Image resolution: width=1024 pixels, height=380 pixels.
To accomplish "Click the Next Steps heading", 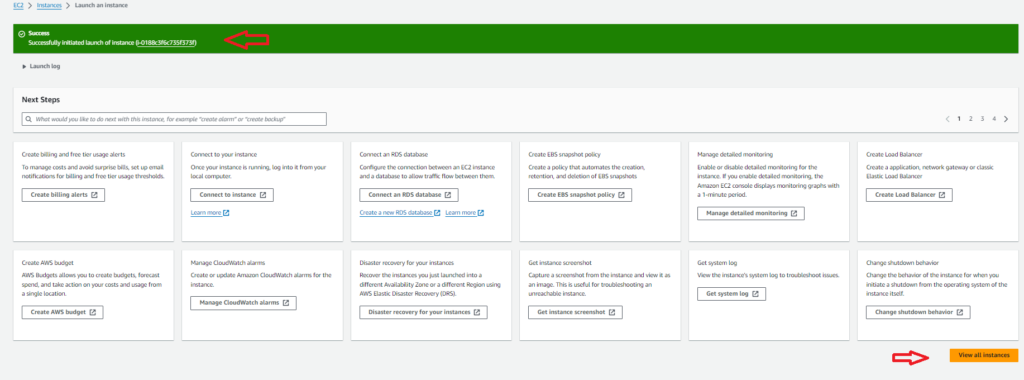I will coord(40,100).
